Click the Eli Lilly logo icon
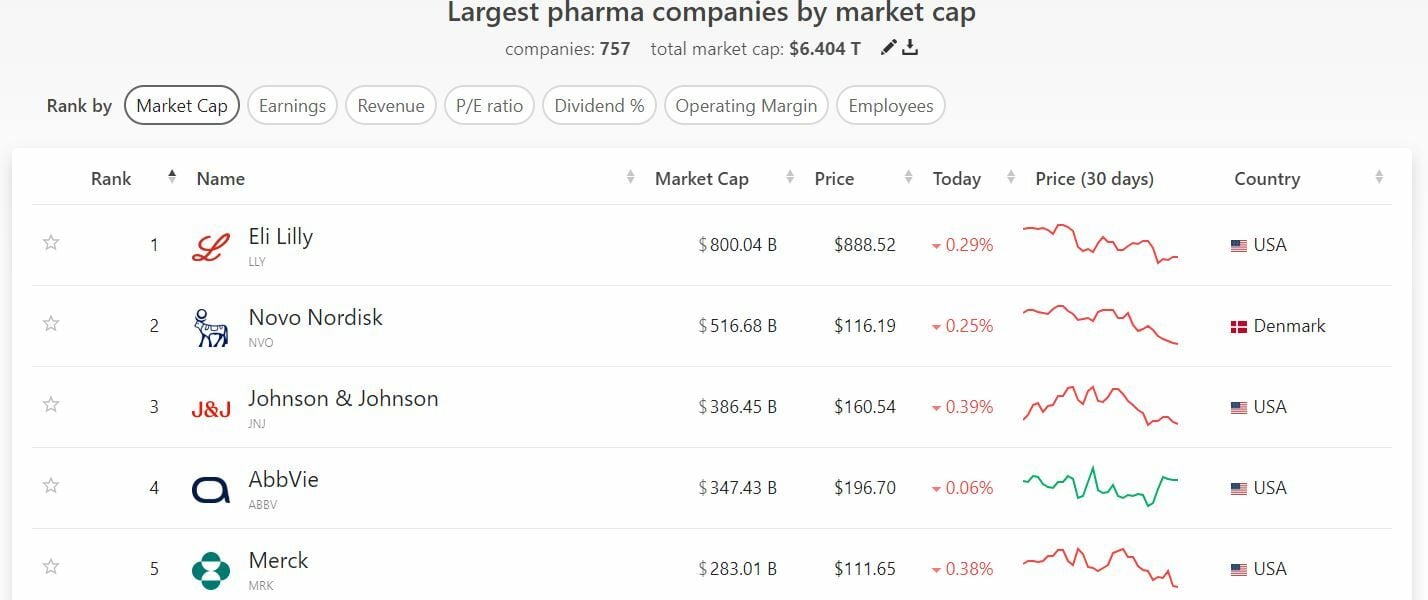The height and width of the screenshot is (600, 1428). (x=210, y=246)
